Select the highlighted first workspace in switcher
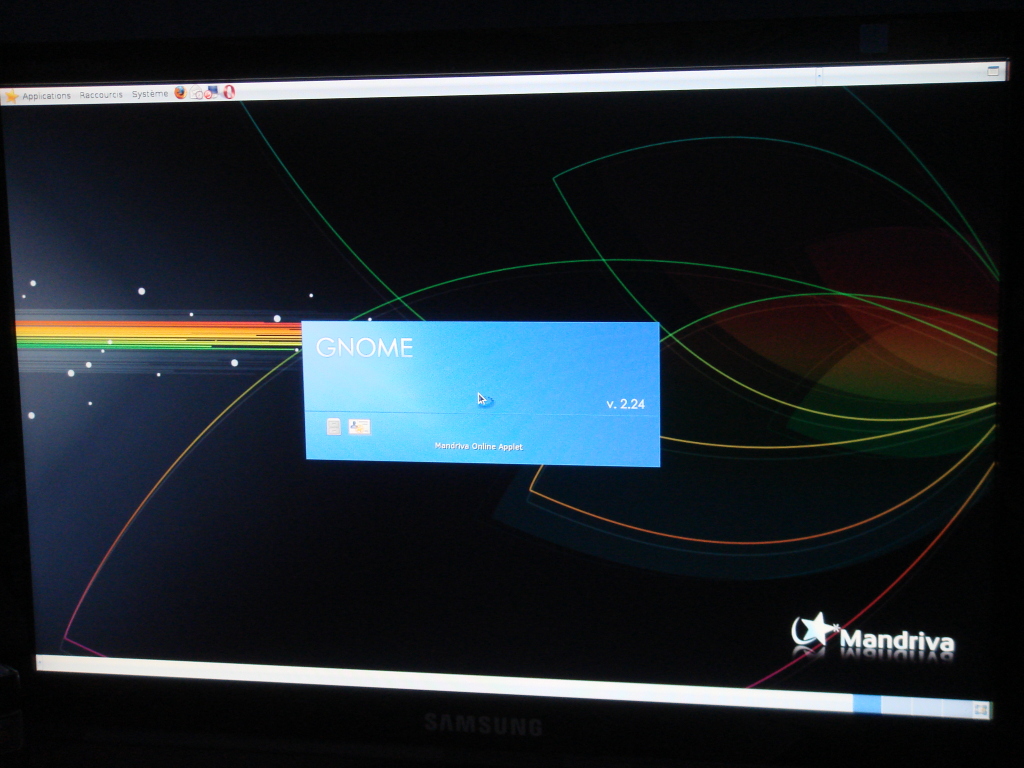Image resolution: width=1024 pixels, height=768 pixels. [x=867, y=704]
